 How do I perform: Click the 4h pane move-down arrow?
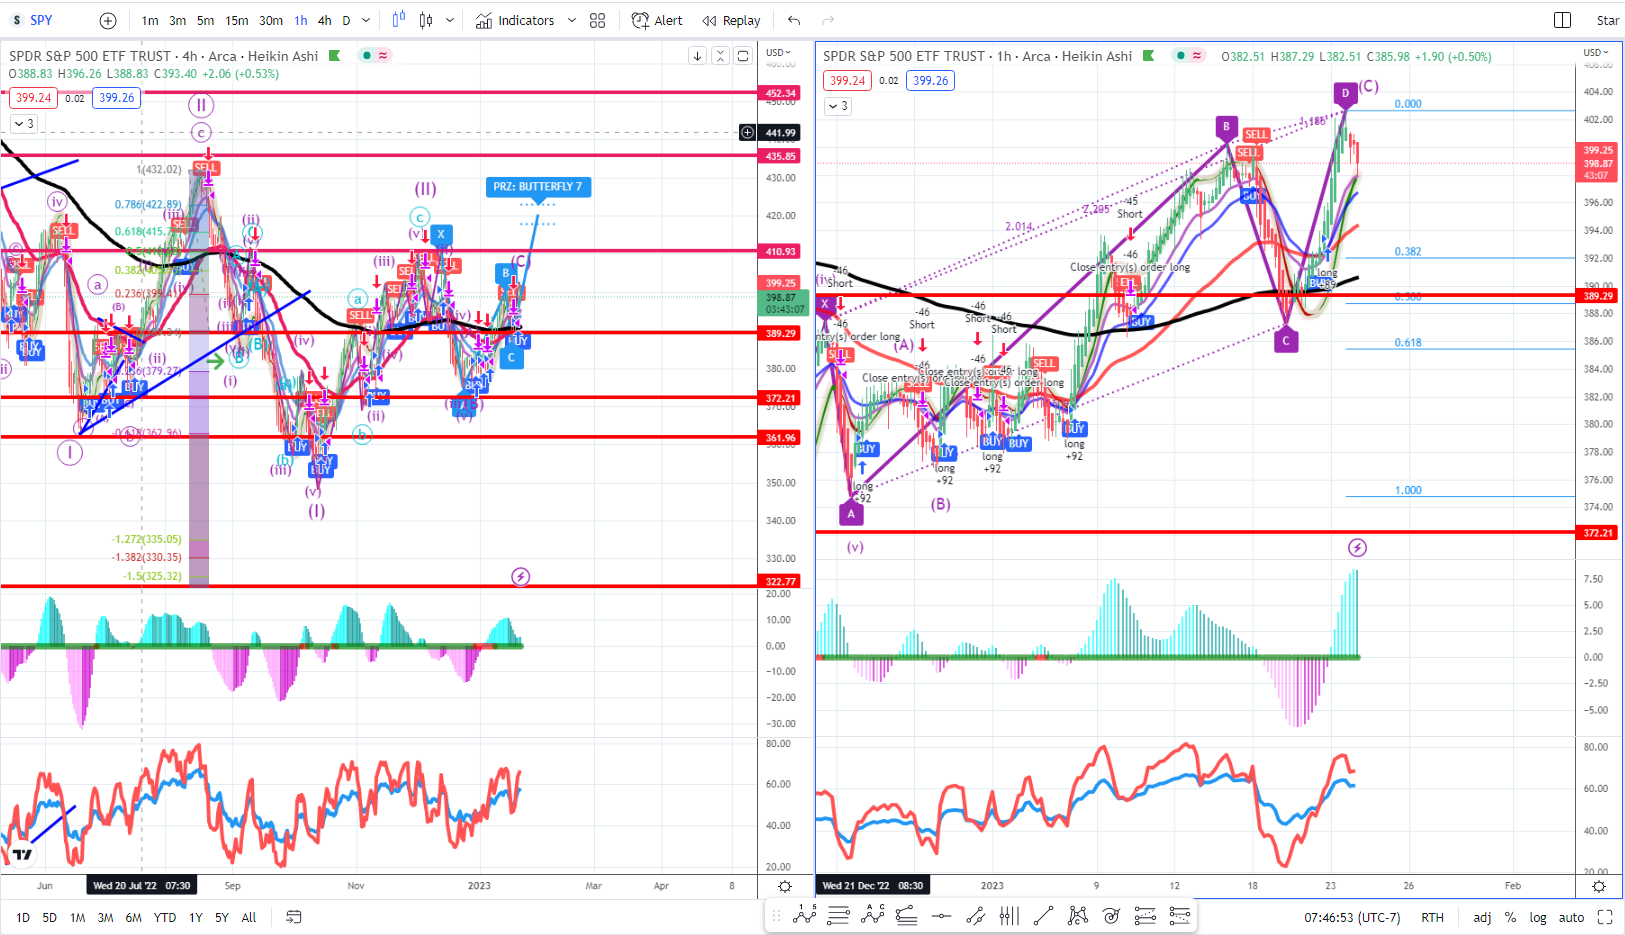click(697, 56)
